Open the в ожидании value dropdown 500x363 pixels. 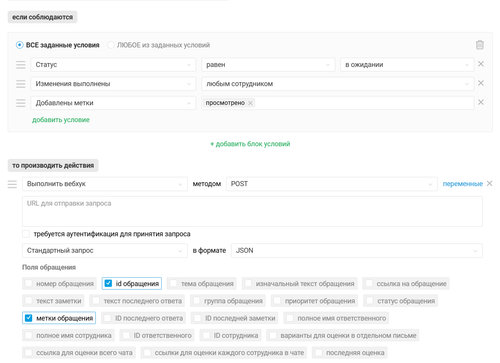click(407, 65)
